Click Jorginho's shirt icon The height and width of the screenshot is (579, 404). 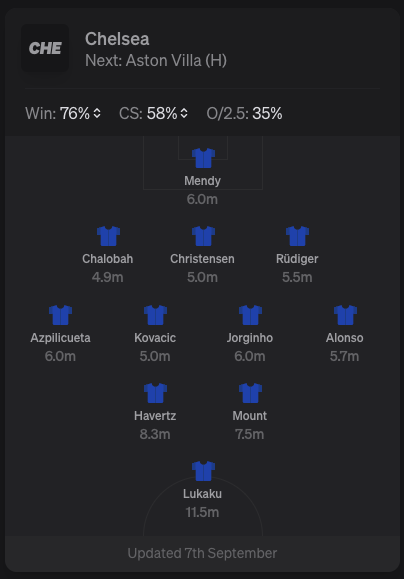(250, 315)
